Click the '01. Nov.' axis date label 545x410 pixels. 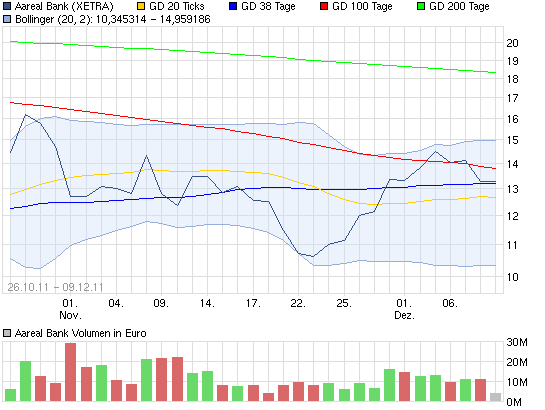point(71,309)
